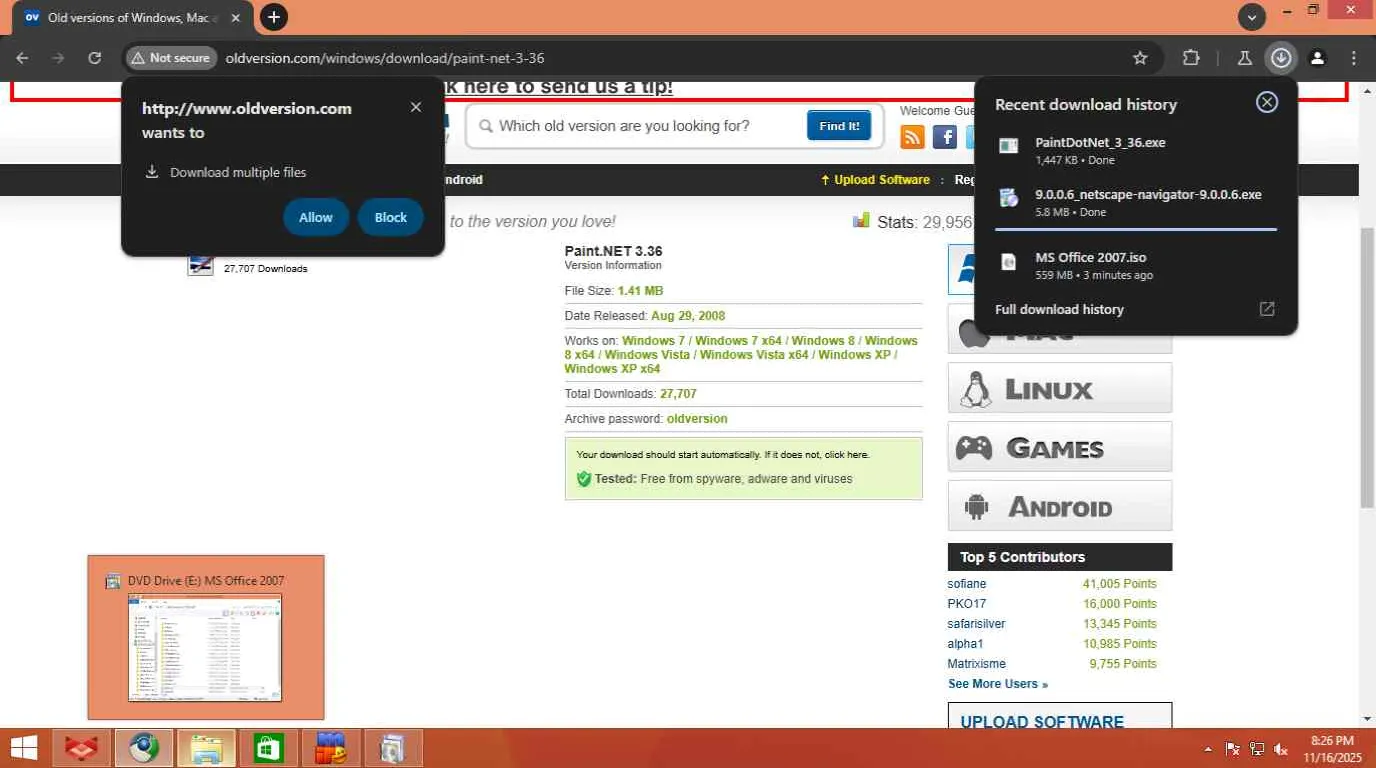Open contributor PKO17's profile
1376x768 pixels.
(967, 604)
